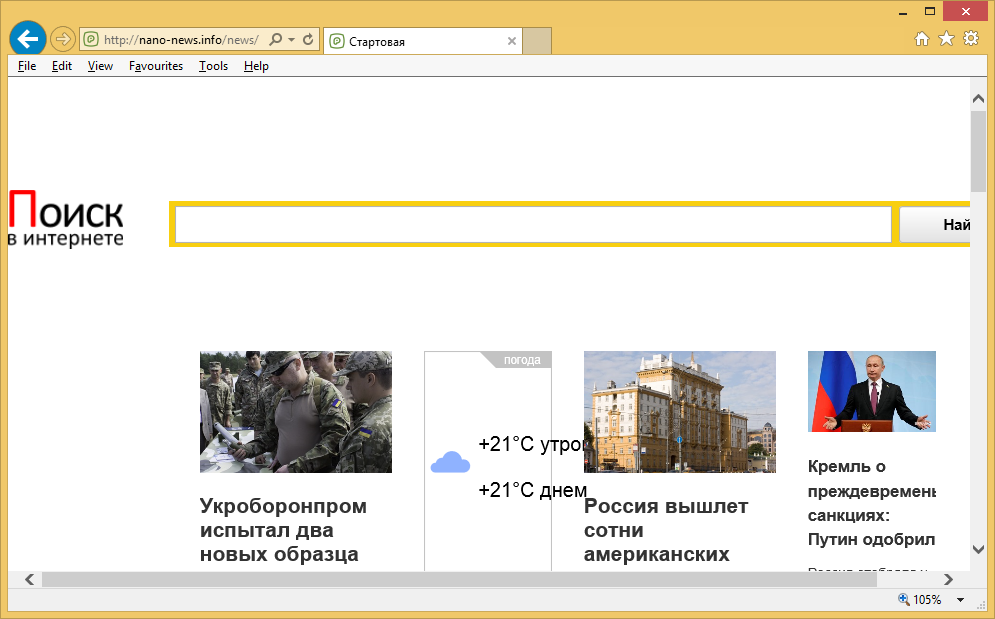
Task: Click the Forward navigation arrow
Action: [62, 39]
